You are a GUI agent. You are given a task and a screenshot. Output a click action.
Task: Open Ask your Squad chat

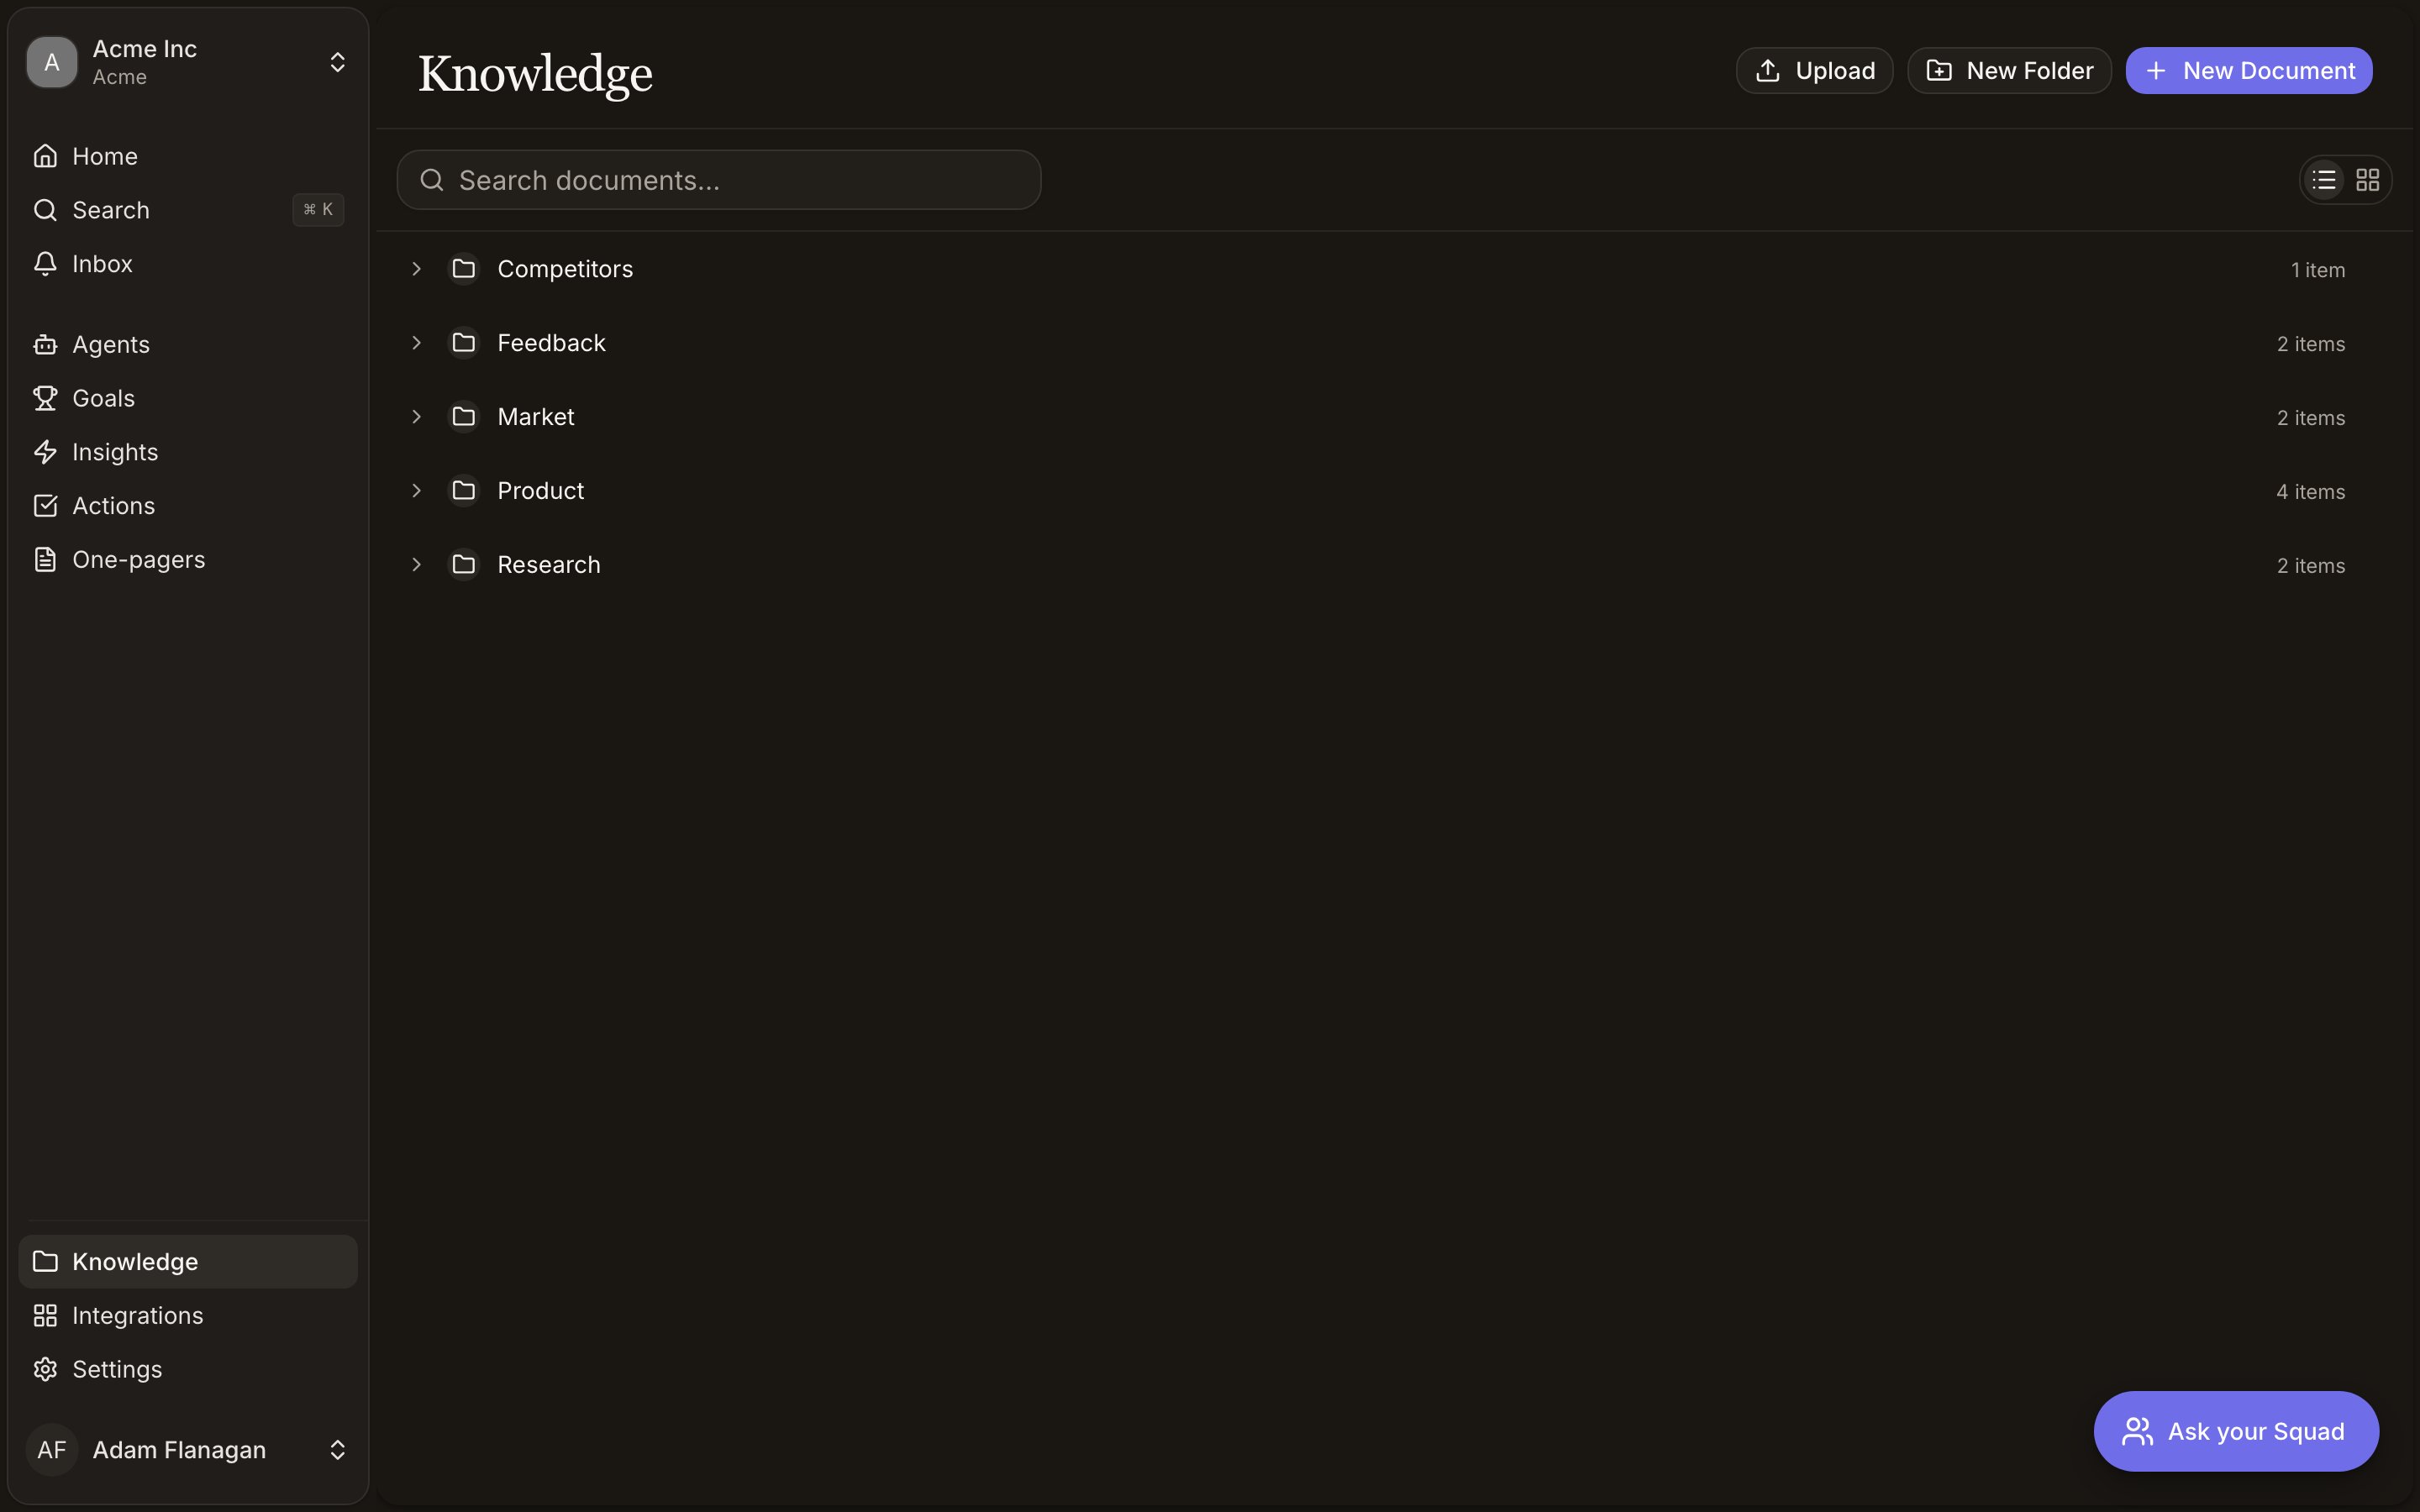[x=2236, y=1431]
